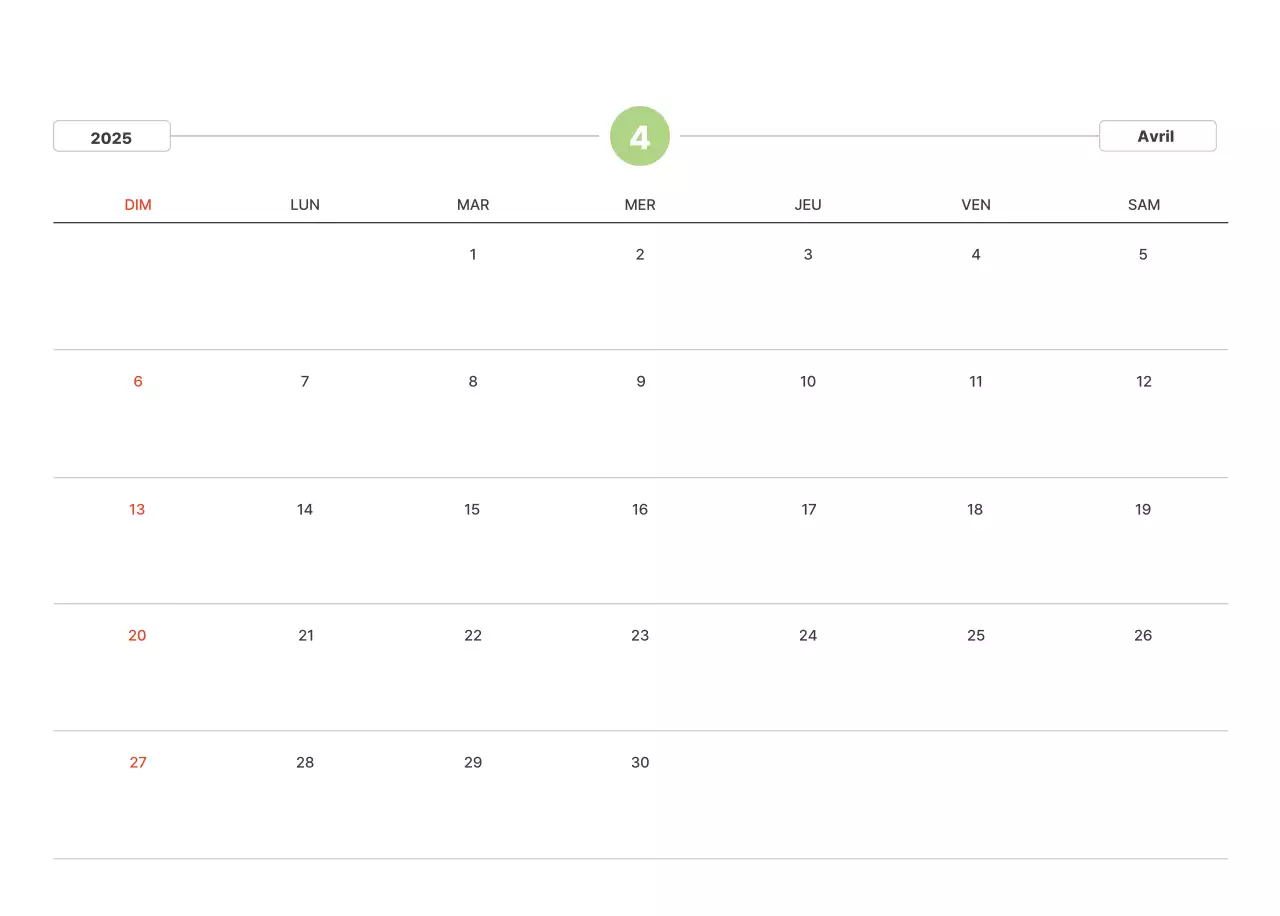Click the green month number 4 circle

point(640,136)
